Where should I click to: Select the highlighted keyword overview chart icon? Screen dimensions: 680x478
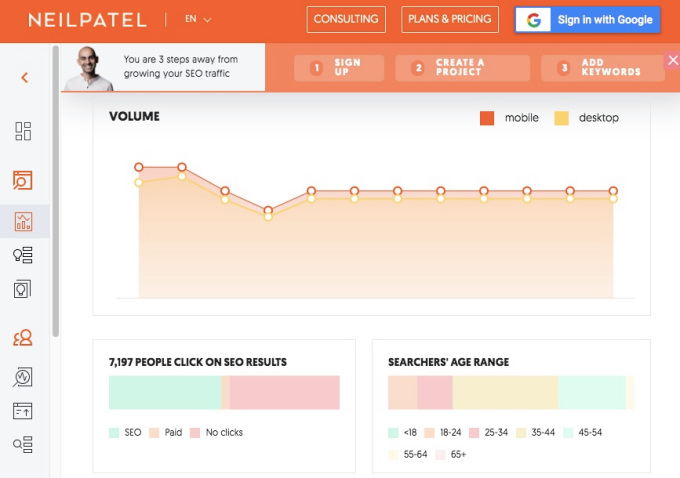(23, 221)
